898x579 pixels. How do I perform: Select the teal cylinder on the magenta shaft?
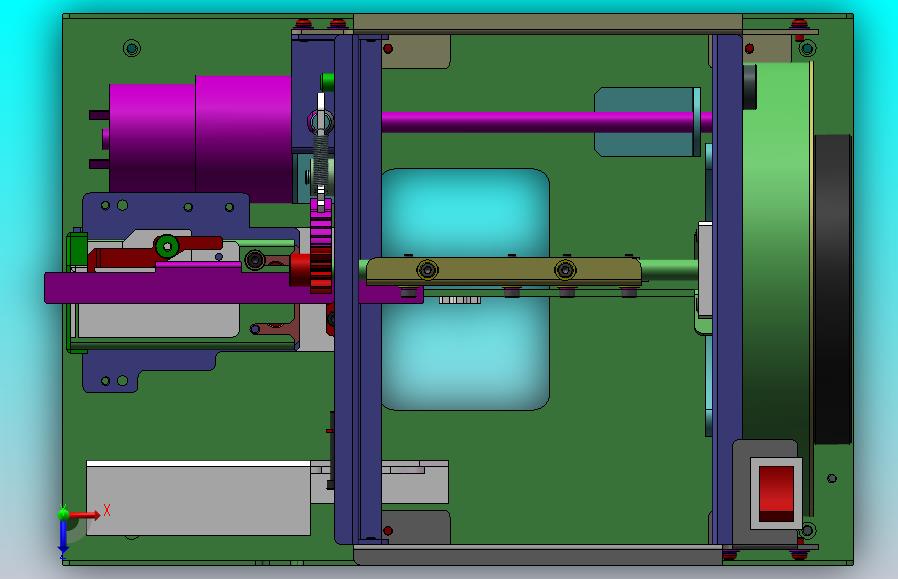[x=647, y=122]
